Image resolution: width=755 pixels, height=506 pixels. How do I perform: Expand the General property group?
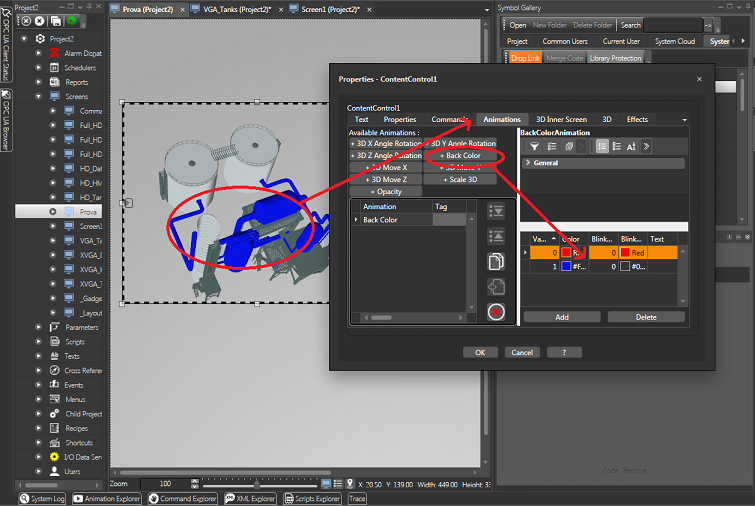click(527, 163)
